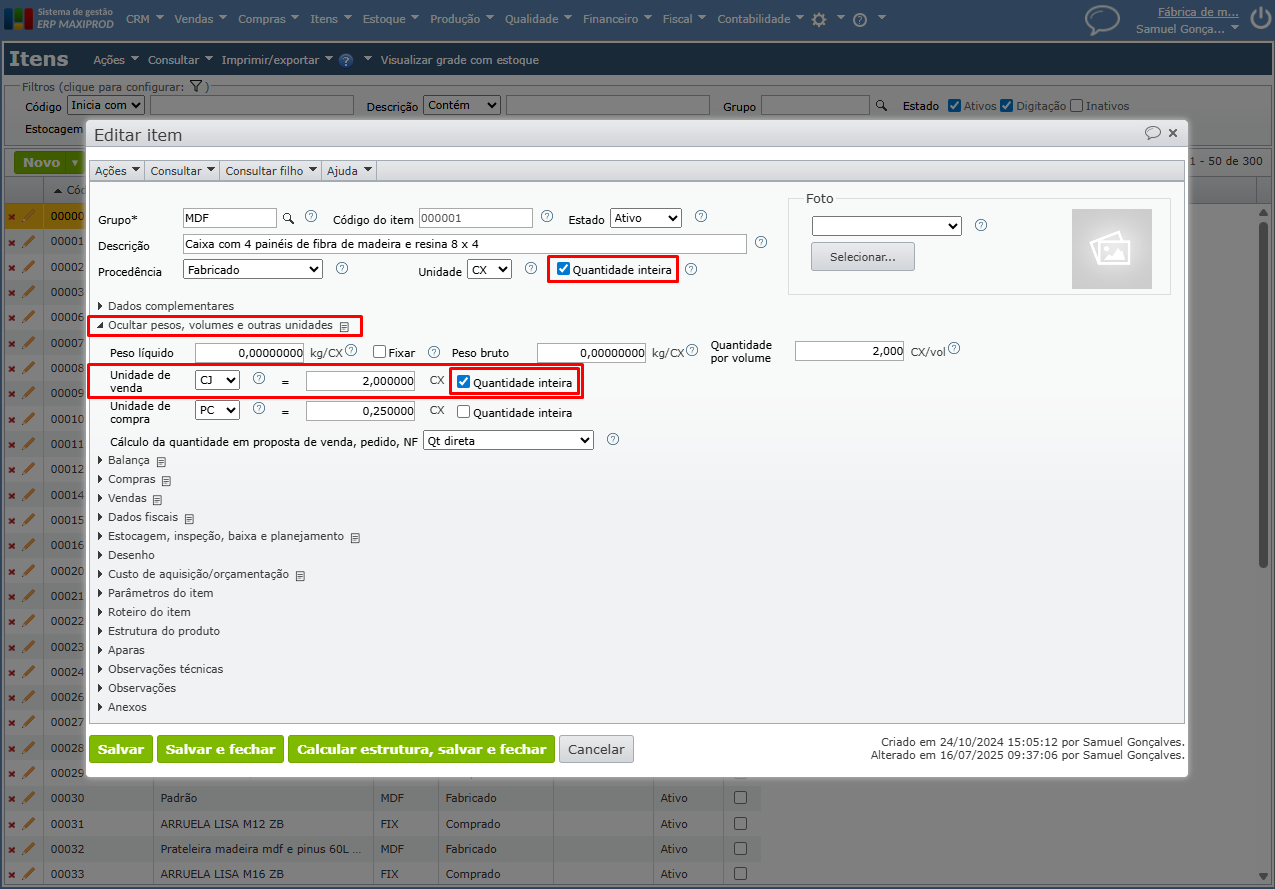
Task: Click the note icon beside Balança
Action: click(161, 461)
